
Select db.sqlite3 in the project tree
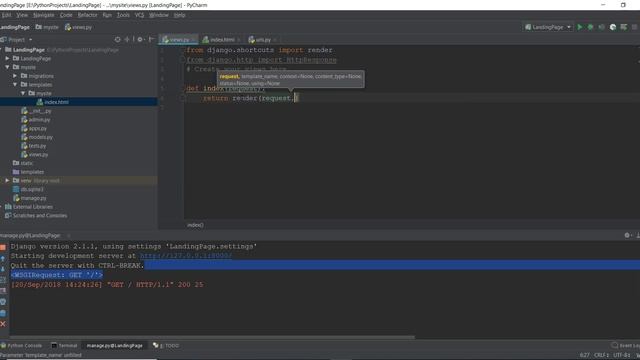pos(32,189)
